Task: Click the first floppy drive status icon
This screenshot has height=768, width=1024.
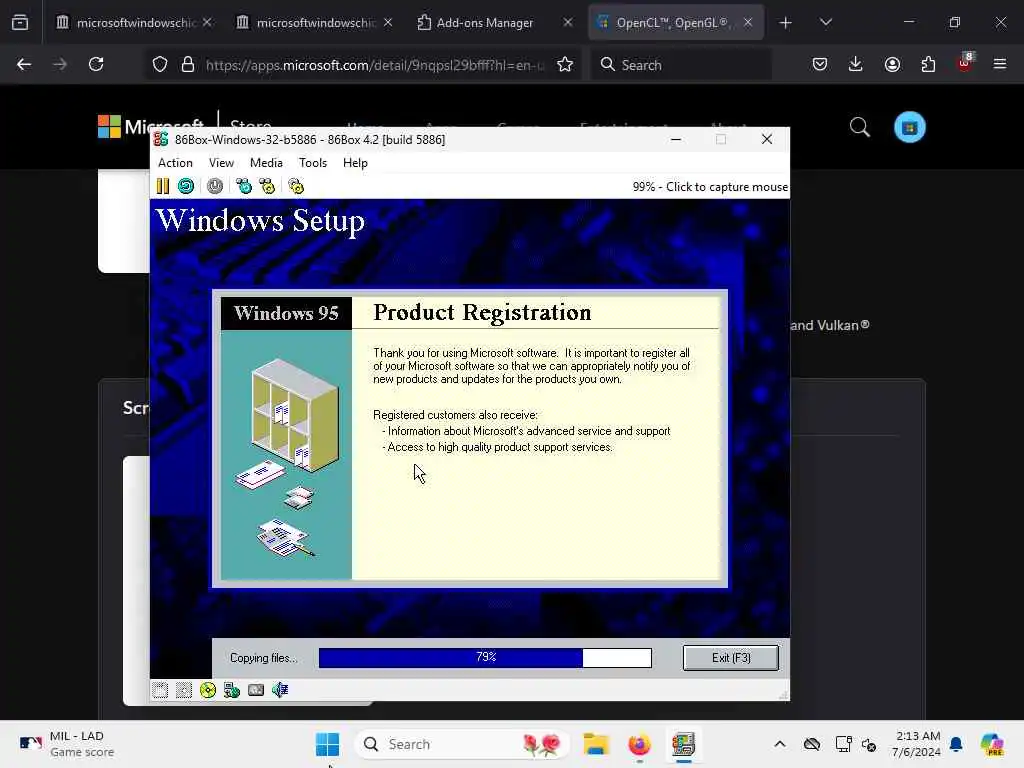Action: tap(160, 690)
